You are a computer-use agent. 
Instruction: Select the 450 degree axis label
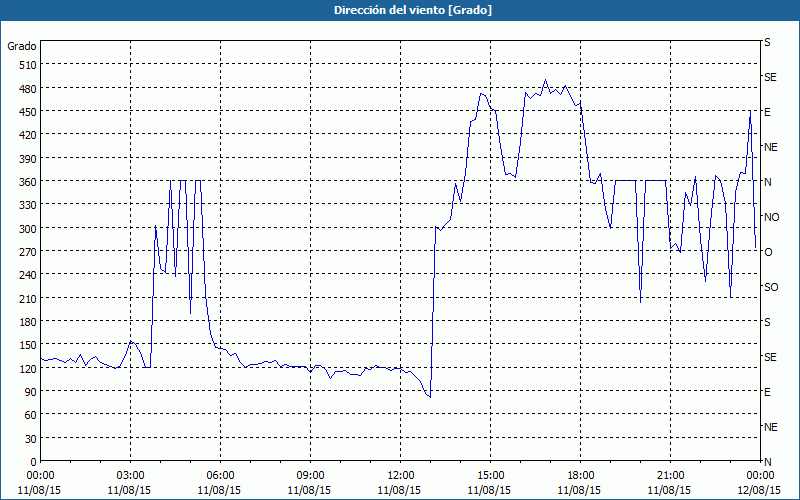click(29, 112)
